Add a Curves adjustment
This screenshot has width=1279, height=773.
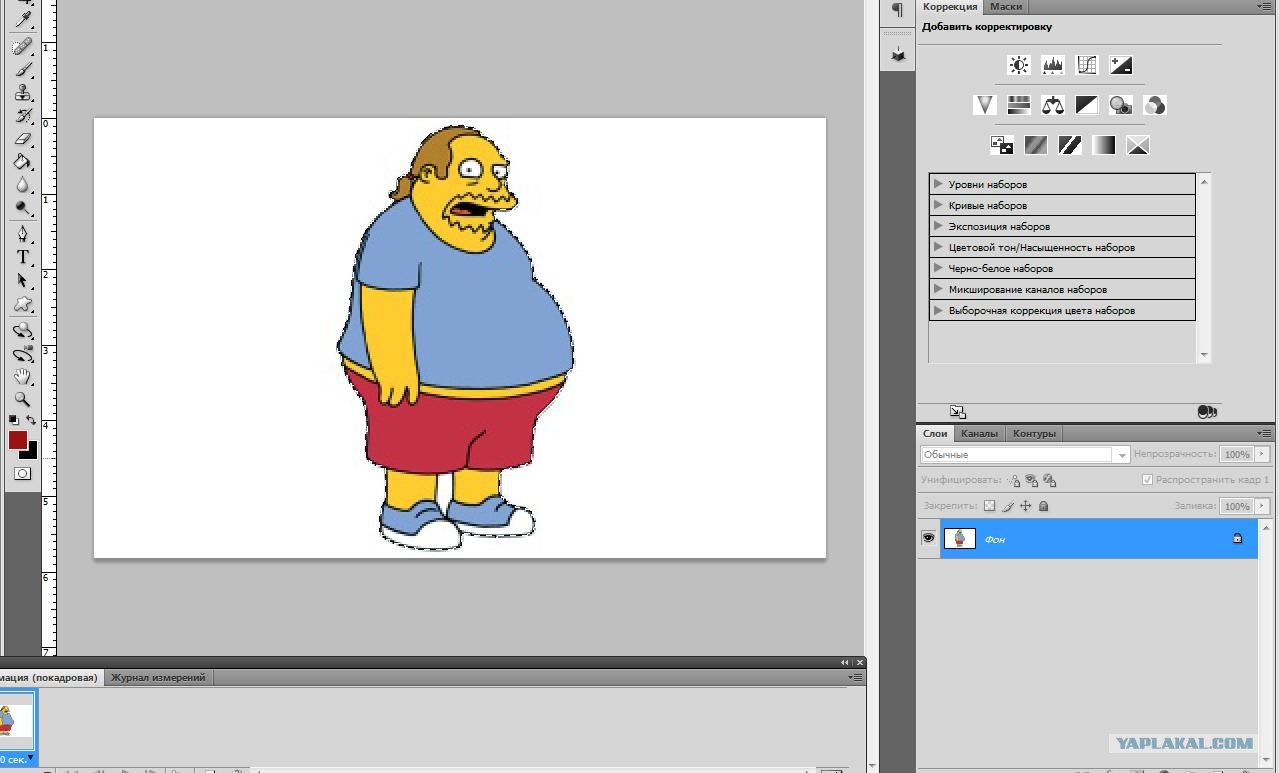(1087, 65)
